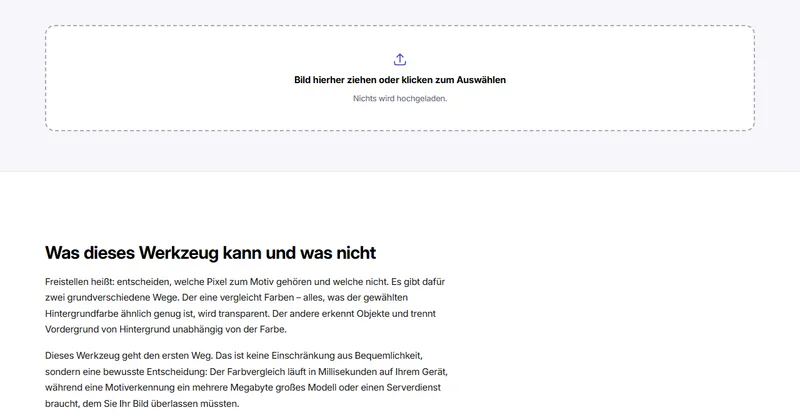Screen dimensions: 800x420
Task: Click the 'Nichts wird hochgeladen.' note
Action: (400, 98)
